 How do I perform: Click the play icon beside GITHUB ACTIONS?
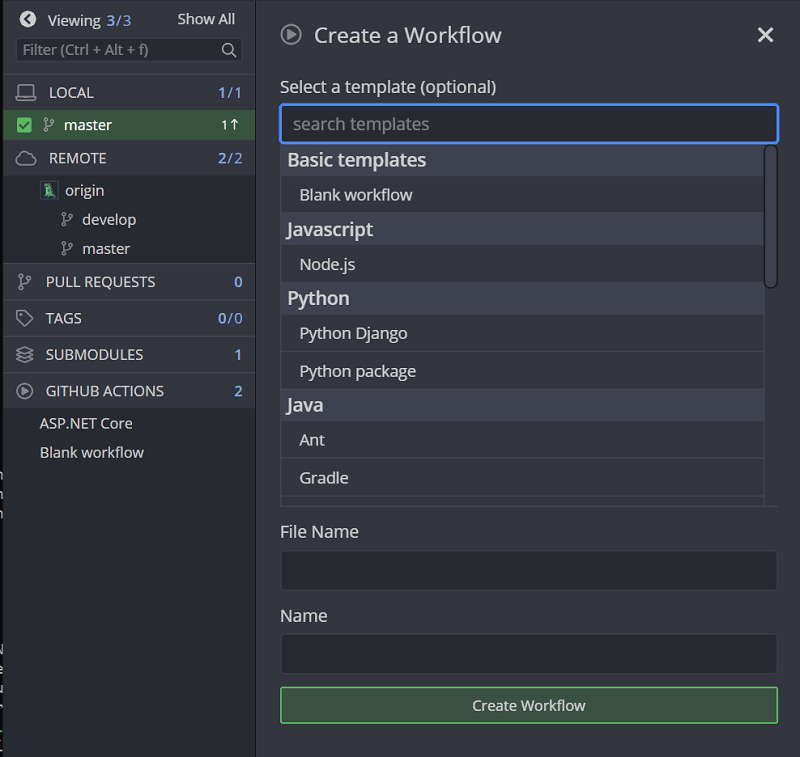pos(25,391)
